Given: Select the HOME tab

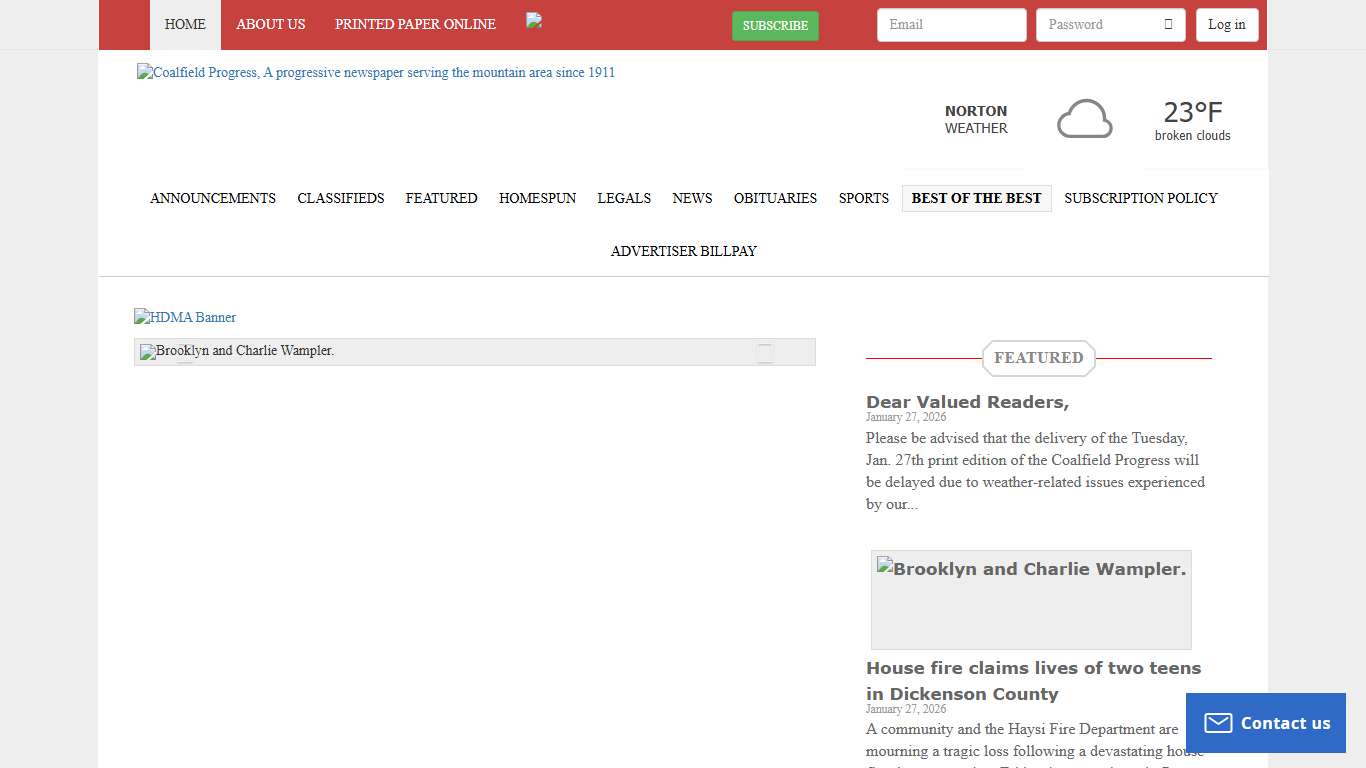Looking at the screenshot, I should point(185,24).
